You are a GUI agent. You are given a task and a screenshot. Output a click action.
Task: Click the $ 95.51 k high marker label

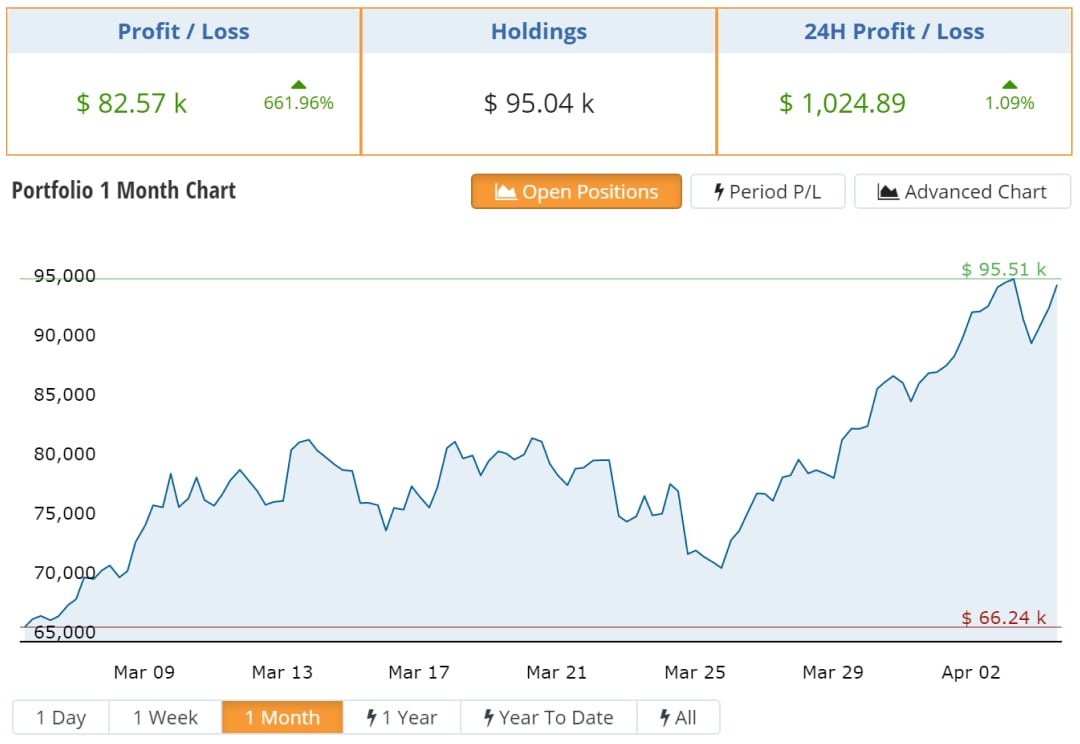pyautogui.click(x=1003, y=269)
